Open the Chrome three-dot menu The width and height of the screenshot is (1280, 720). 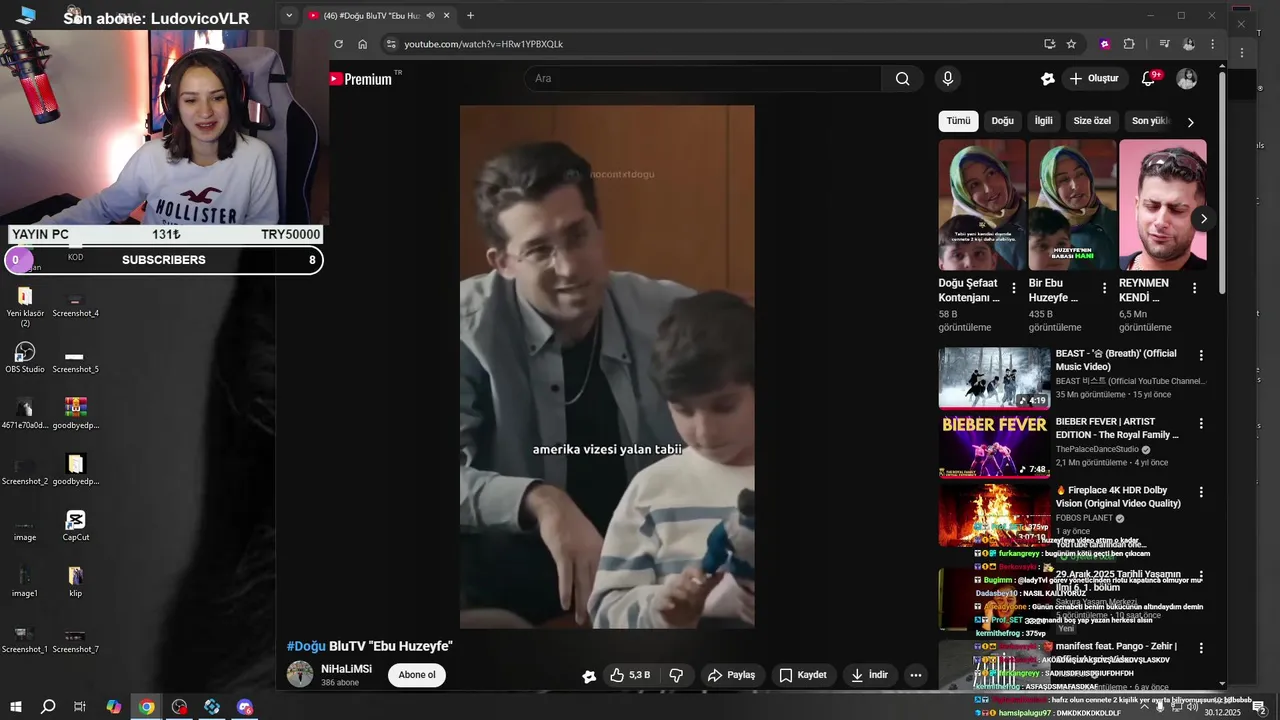1213,44
